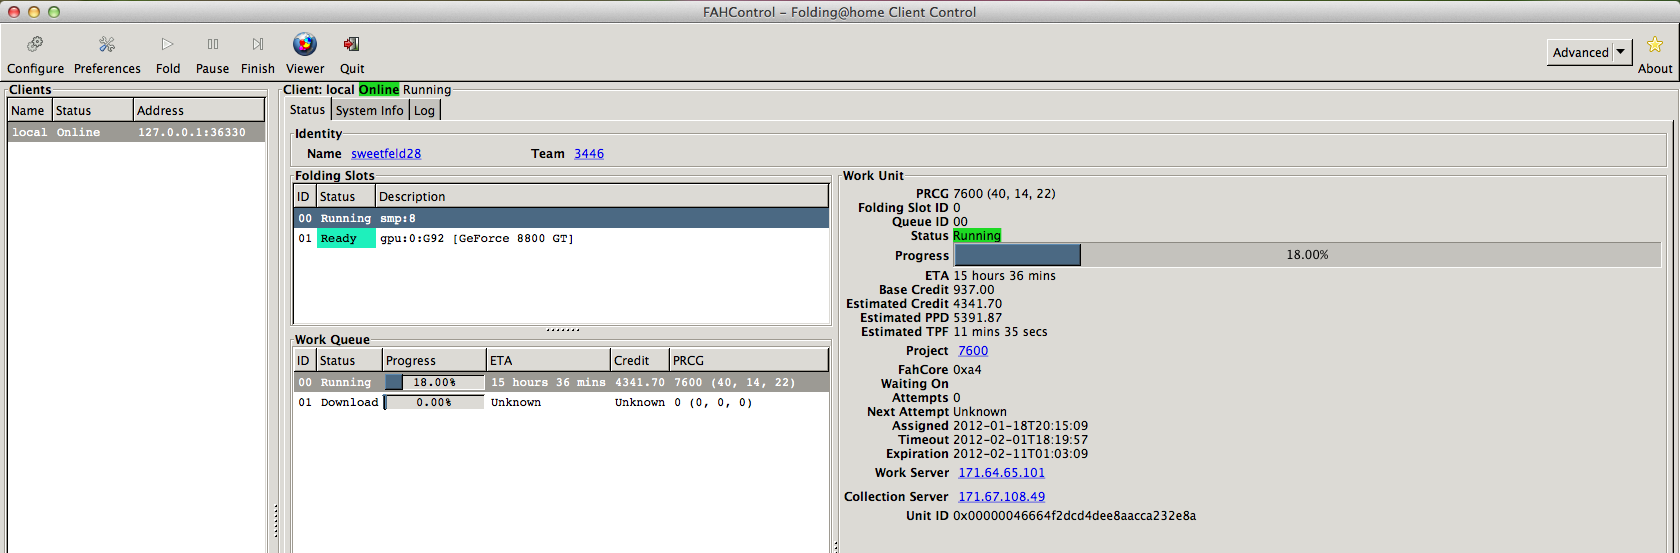Open the Project 7600 link
The image size is (1680, 553).
[x=973, y=351]
